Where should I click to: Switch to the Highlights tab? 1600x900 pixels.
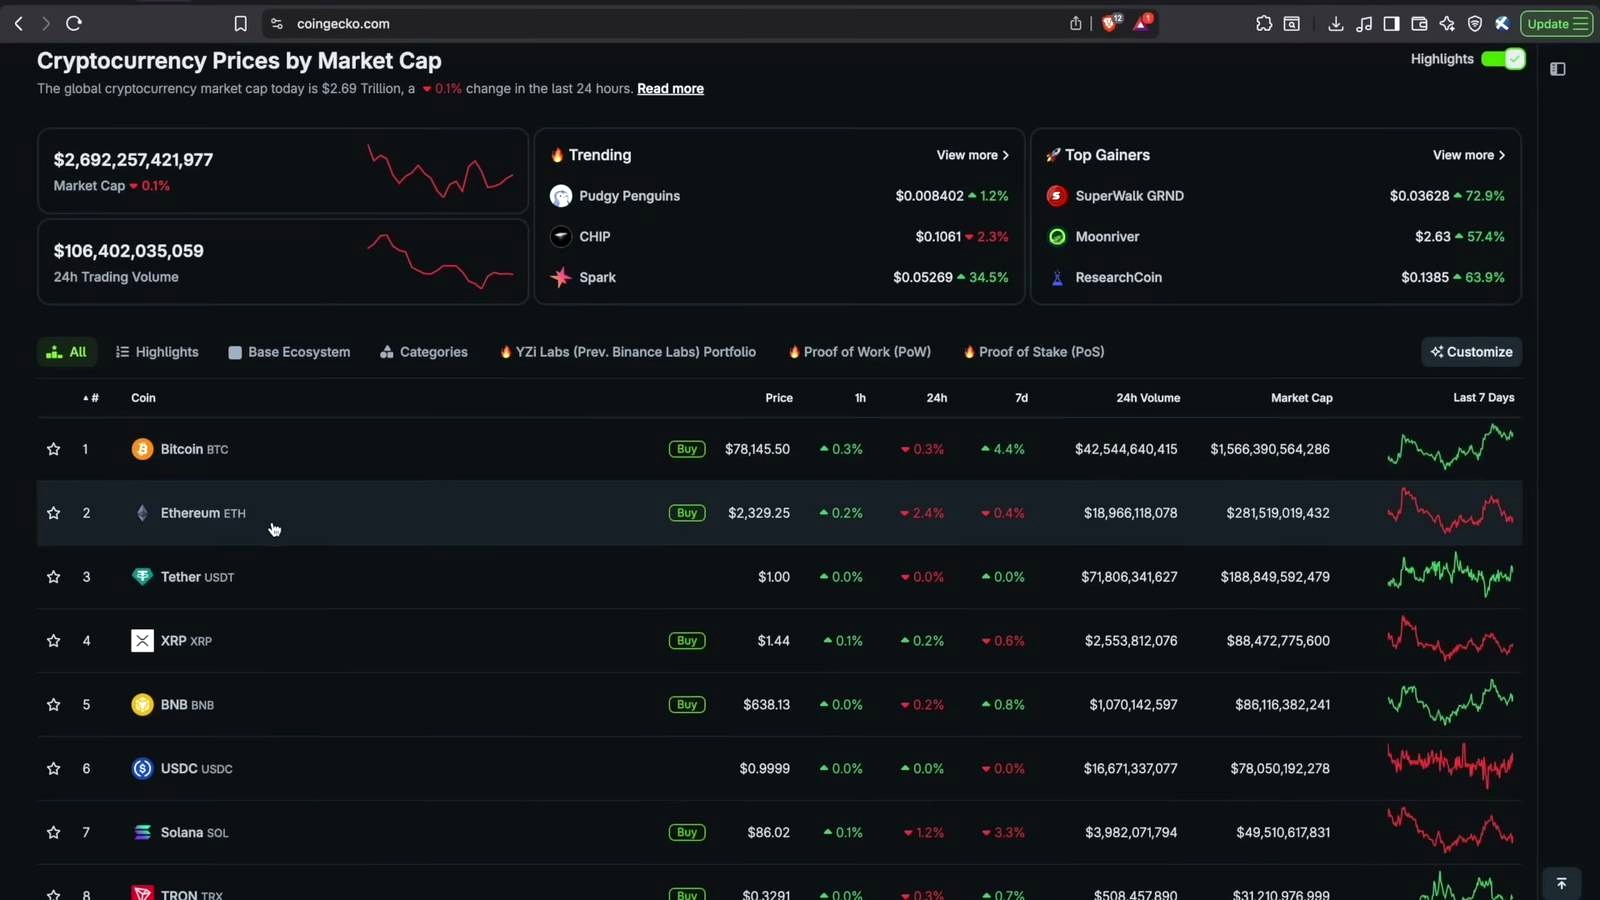(x=157, y=352)
